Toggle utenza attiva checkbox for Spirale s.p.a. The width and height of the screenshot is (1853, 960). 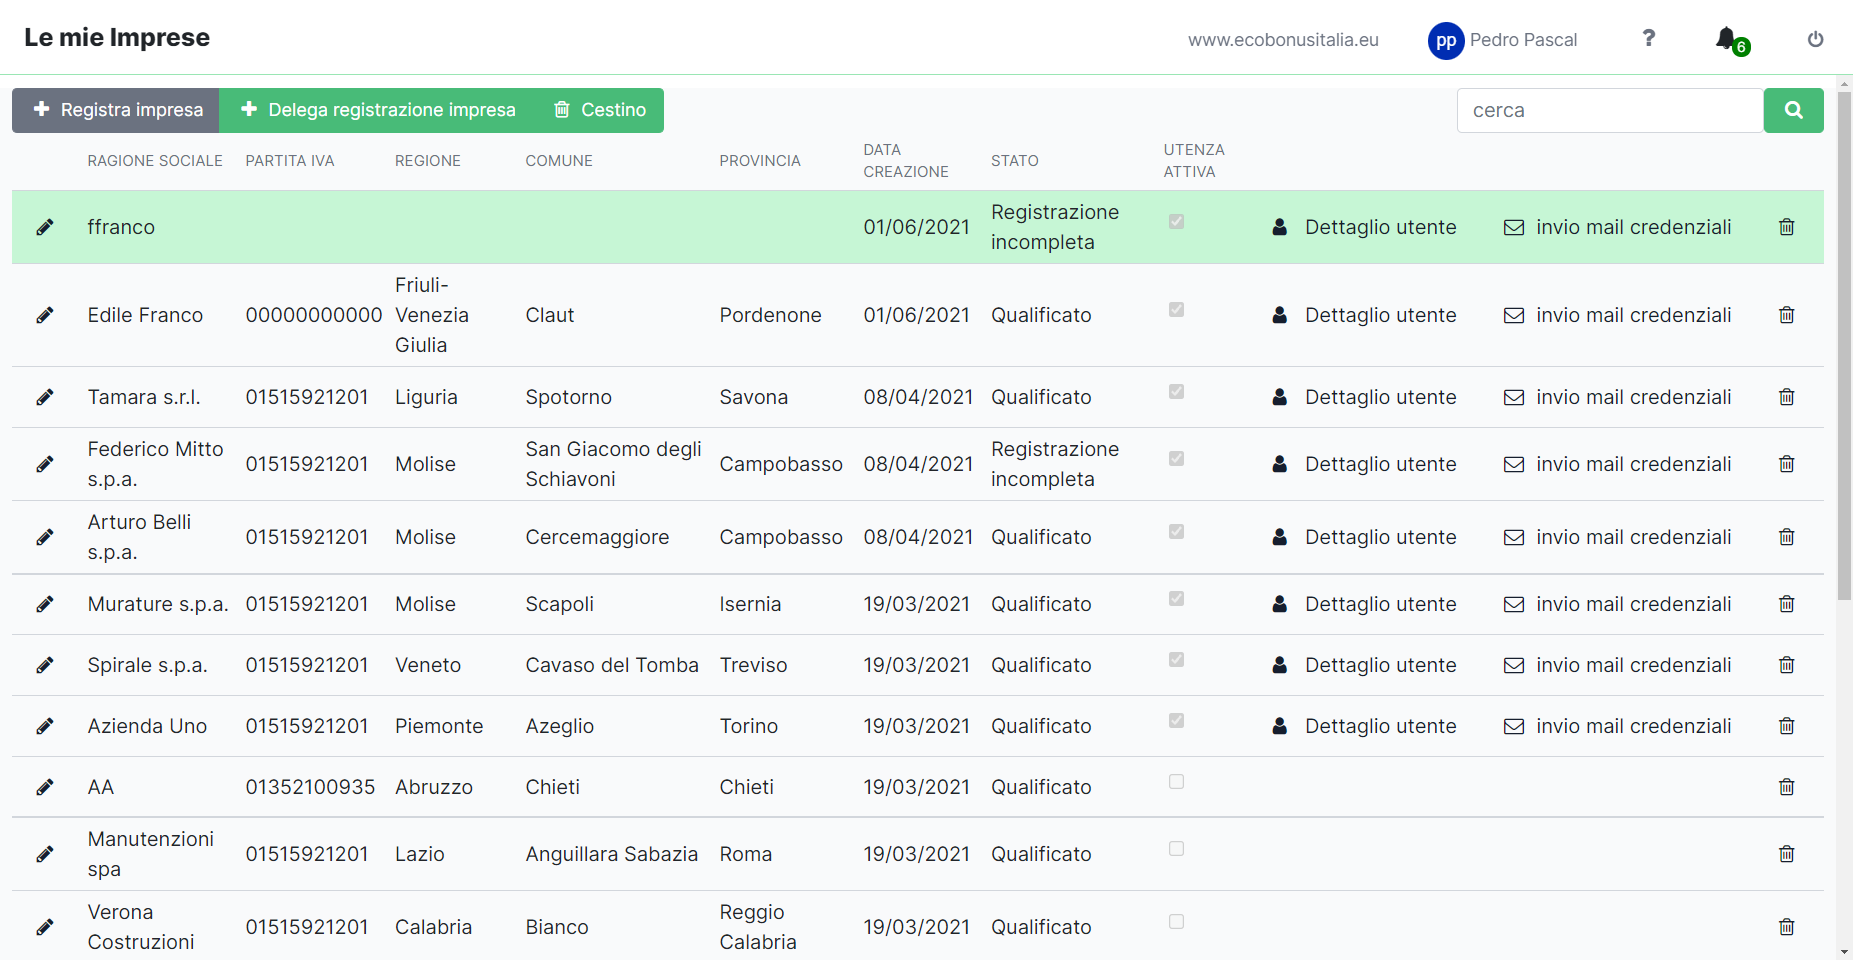click(1177, 660)
